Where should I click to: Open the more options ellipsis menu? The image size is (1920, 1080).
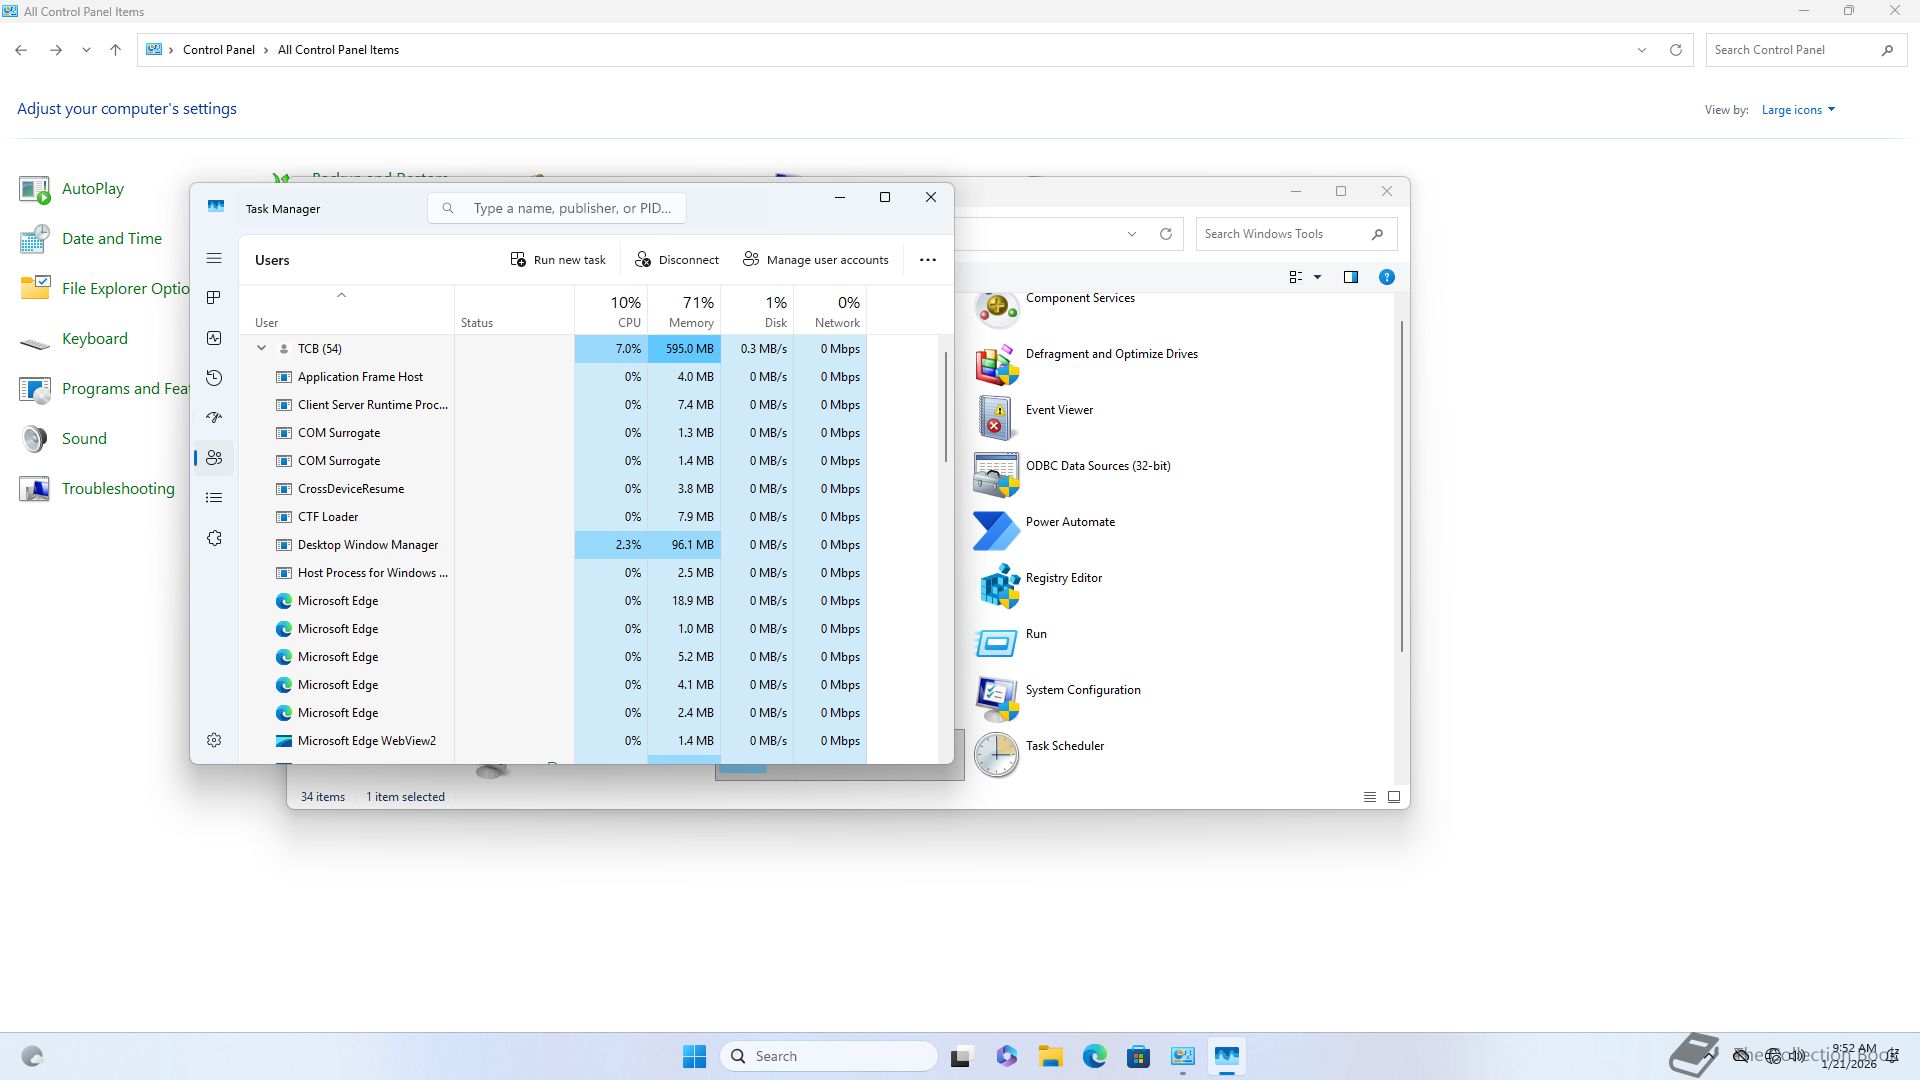(928, 260)
